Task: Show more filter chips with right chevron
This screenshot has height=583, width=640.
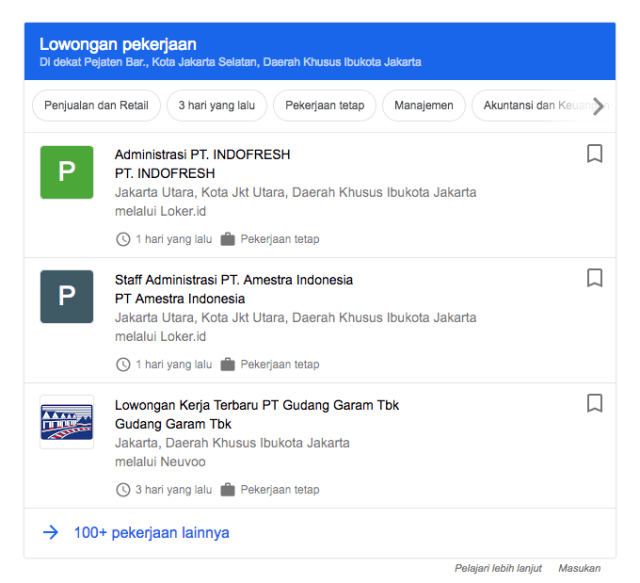Action: click(598, 106)
